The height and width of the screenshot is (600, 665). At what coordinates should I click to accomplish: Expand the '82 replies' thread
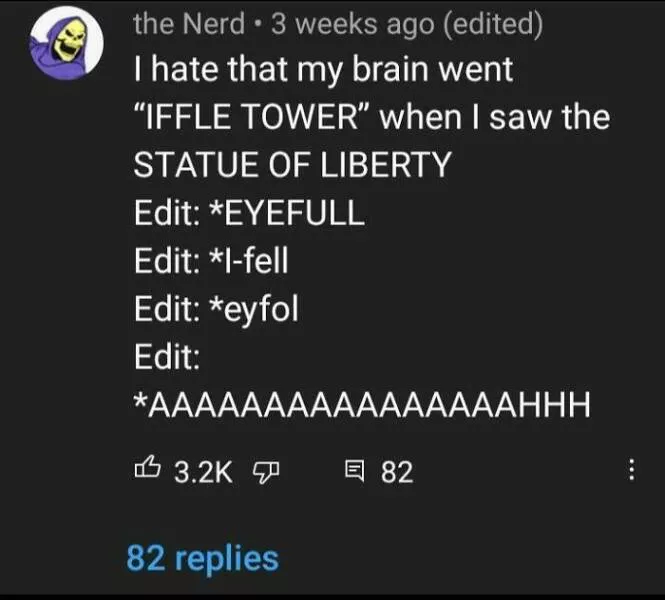pos(203,557)
